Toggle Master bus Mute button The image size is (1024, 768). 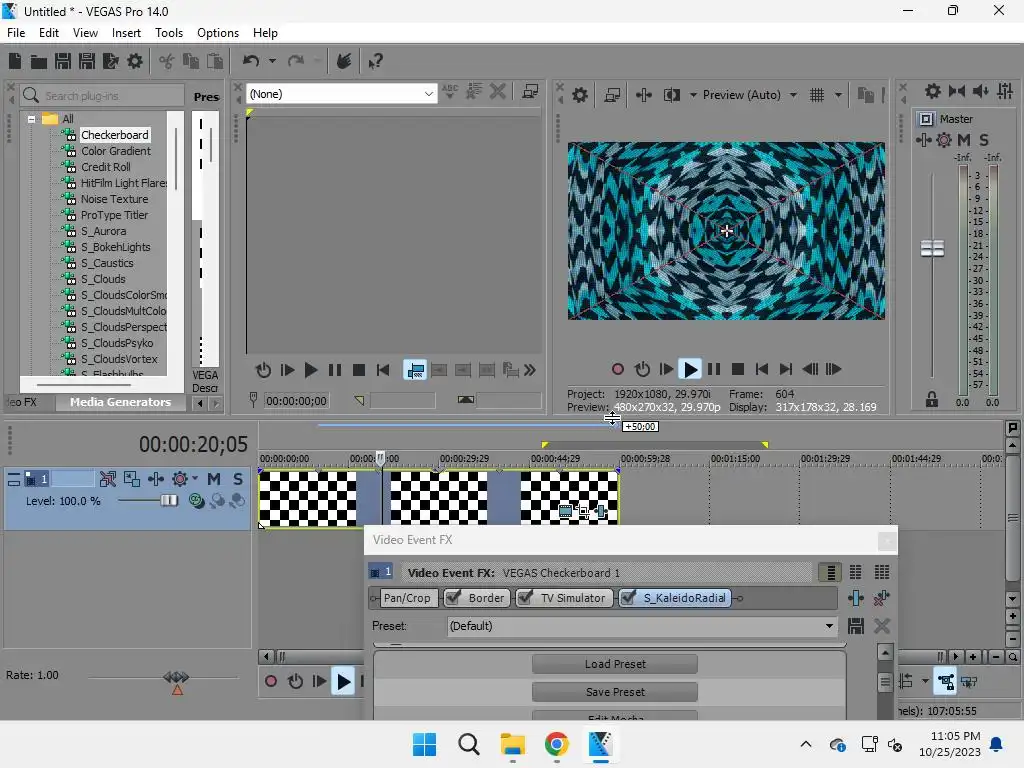click(964, 140)
